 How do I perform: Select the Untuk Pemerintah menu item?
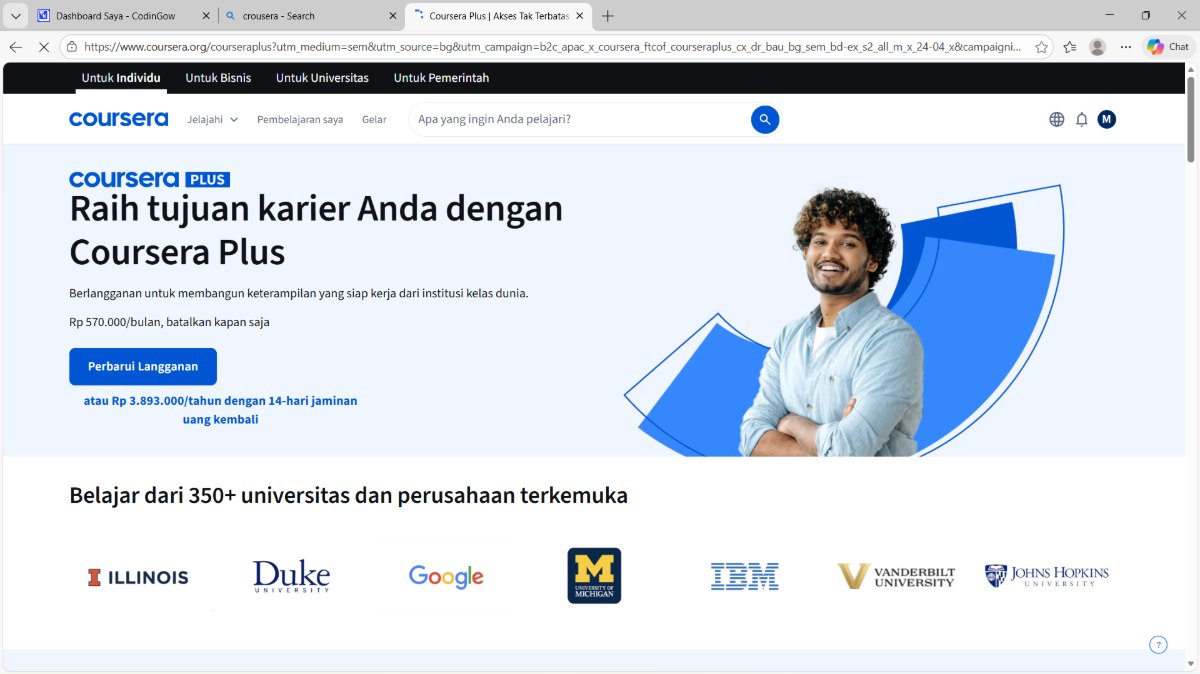click(x=441, y=78)
